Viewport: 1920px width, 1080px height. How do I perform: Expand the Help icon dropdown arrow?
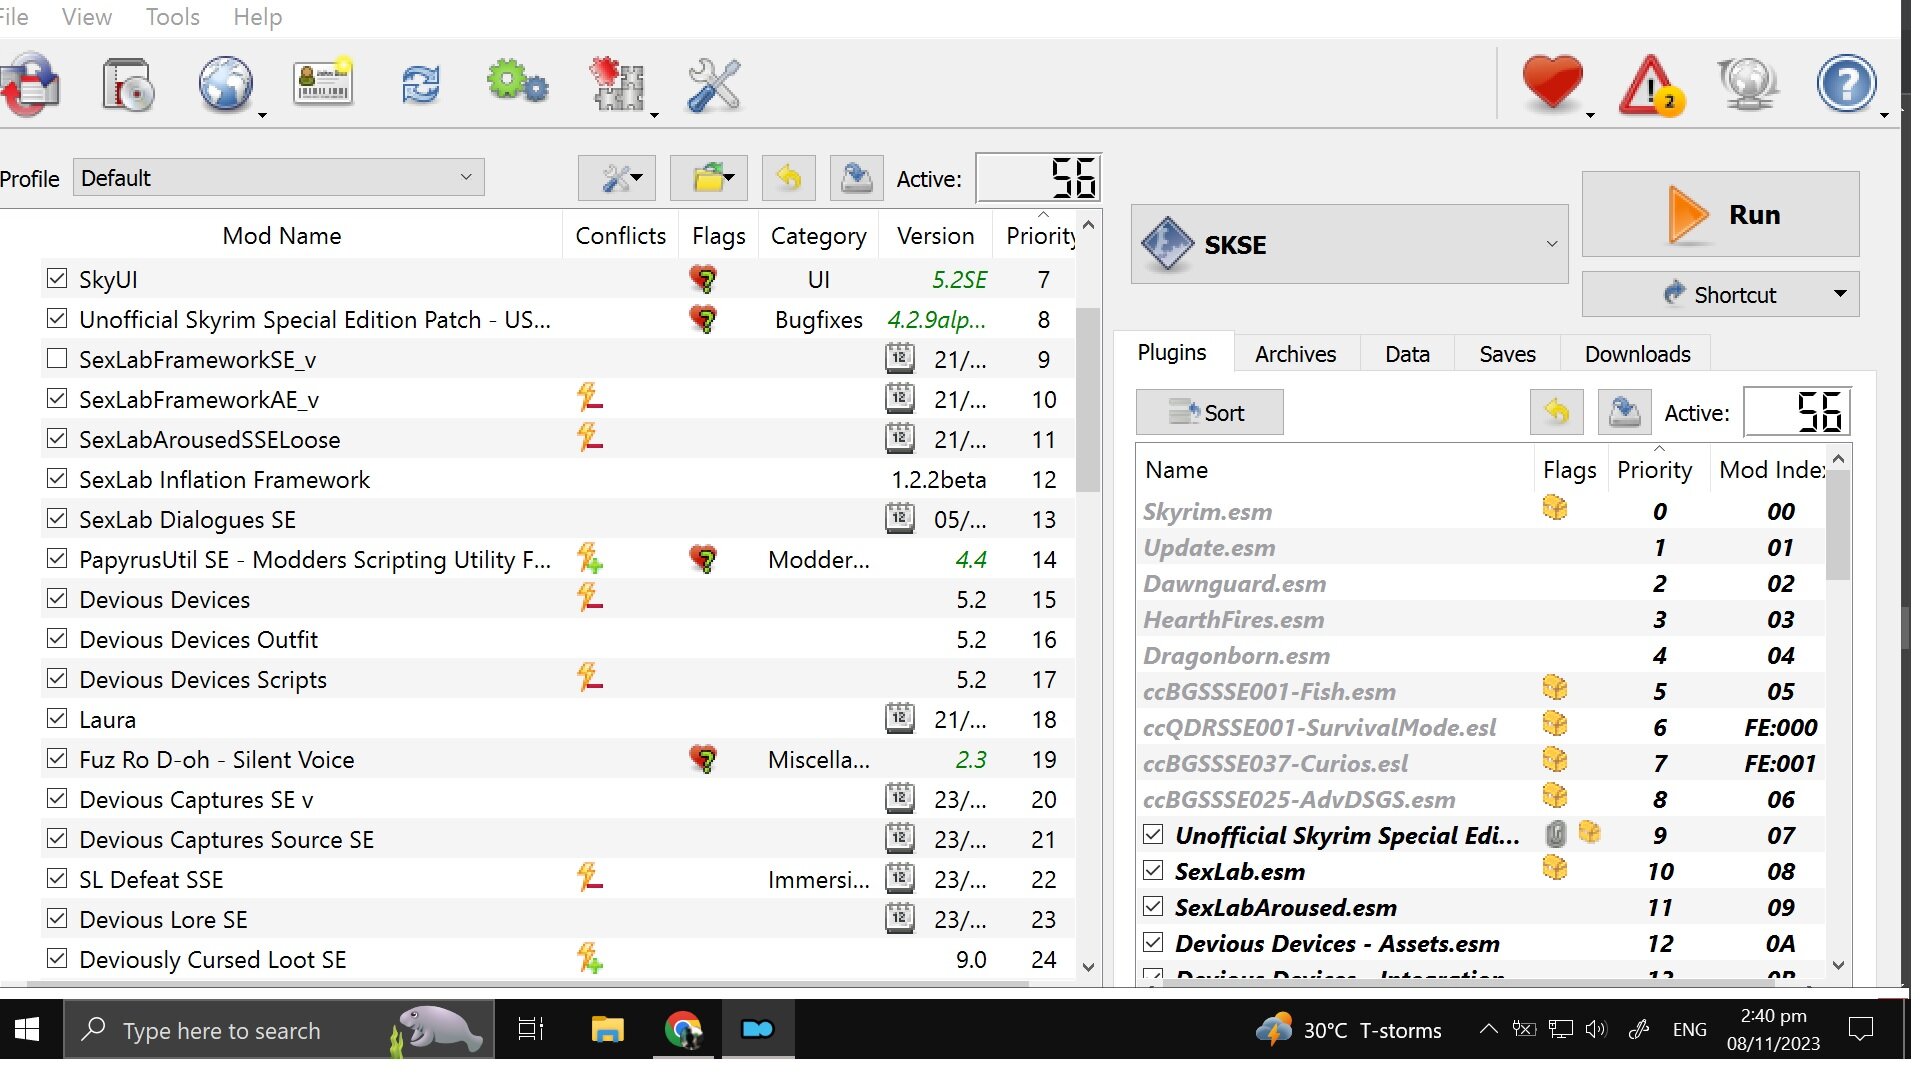point(1884,115)
